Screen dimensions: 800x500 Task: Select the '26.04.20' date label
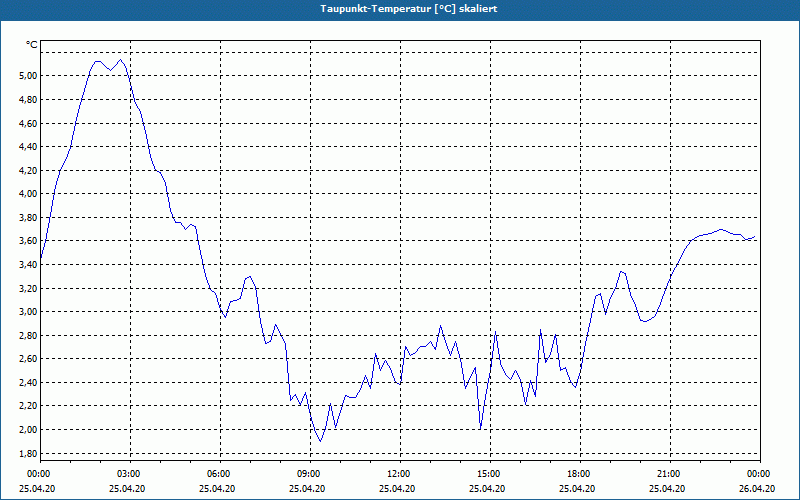click(x=757, y=488)
